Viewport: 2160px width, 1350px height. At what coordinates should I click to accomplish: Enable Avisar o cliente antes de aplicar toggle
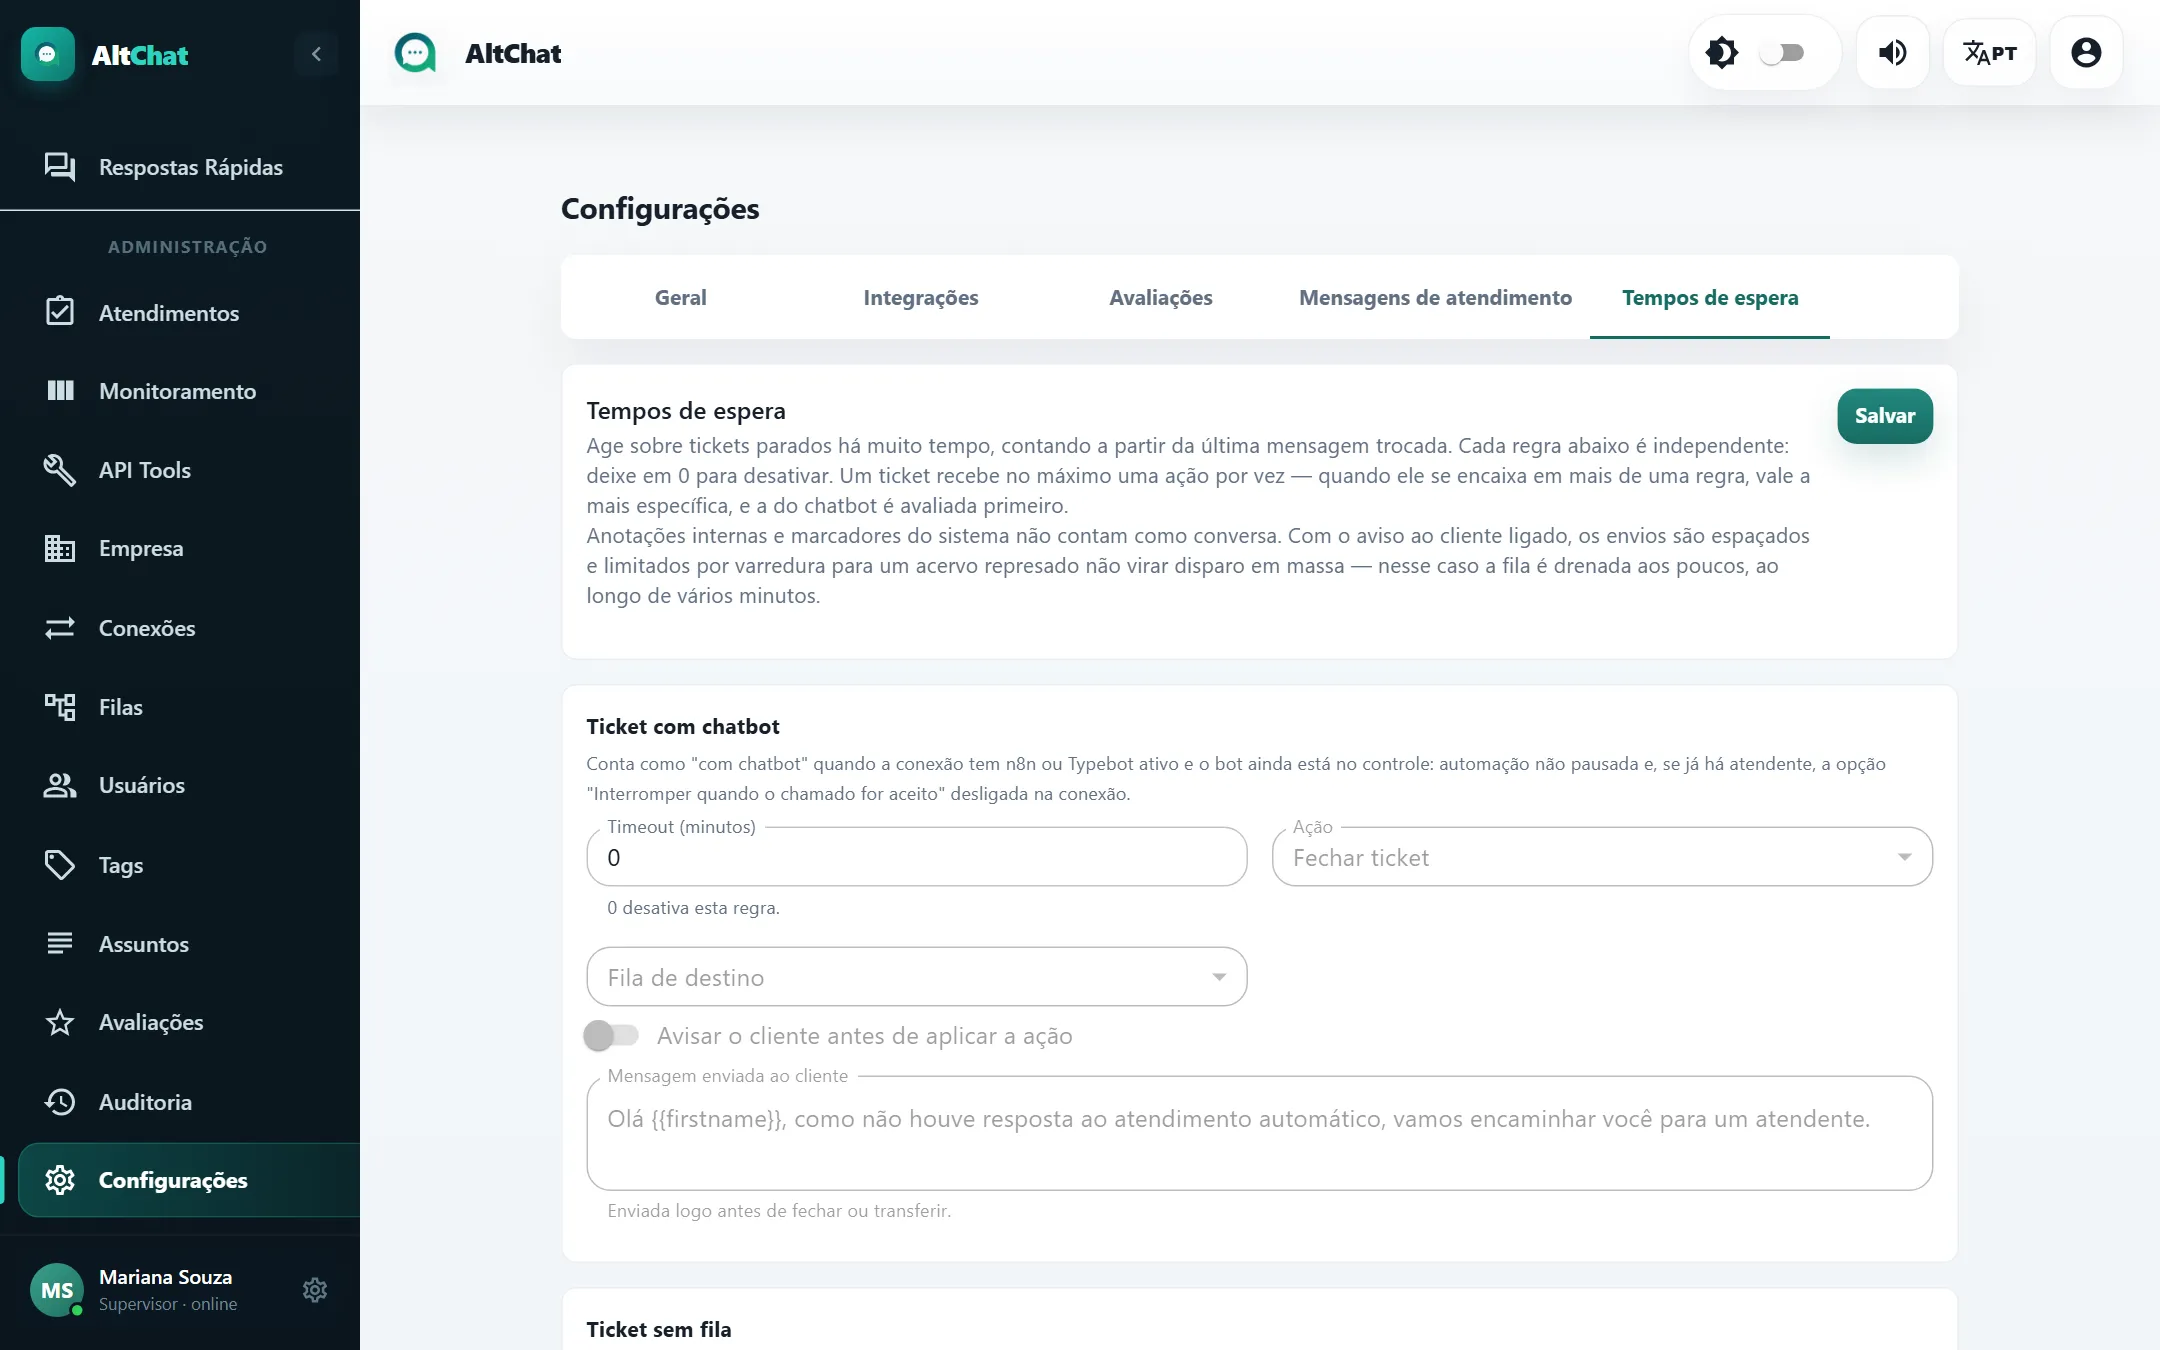[611, 1036]
